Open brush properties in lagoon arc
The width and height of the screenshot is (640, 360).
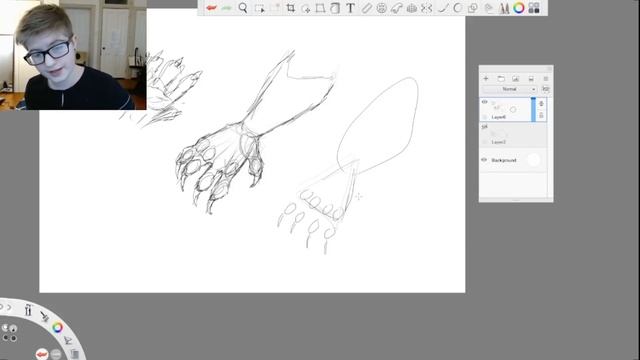click(44, 316)
